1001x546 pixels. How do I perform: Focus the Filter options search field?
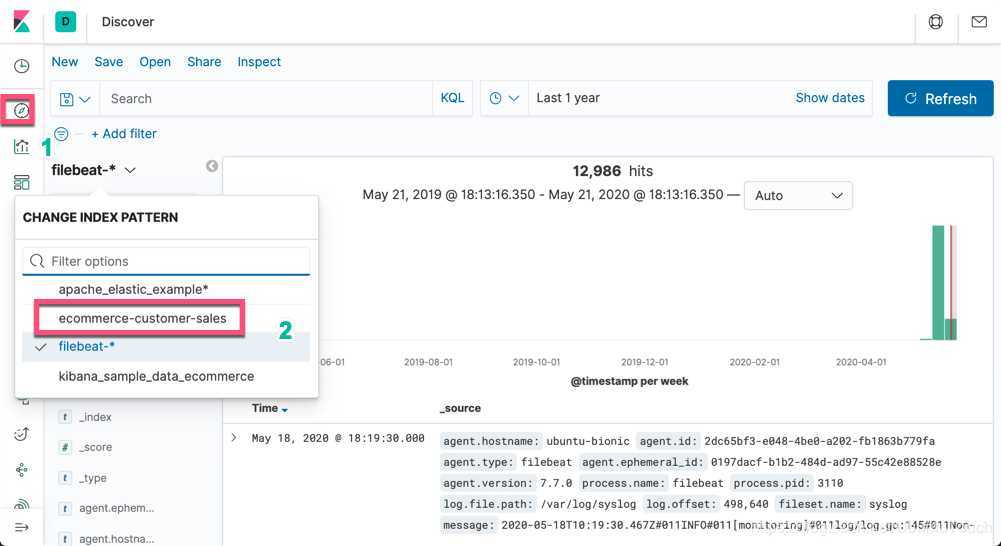pos(166,261)
